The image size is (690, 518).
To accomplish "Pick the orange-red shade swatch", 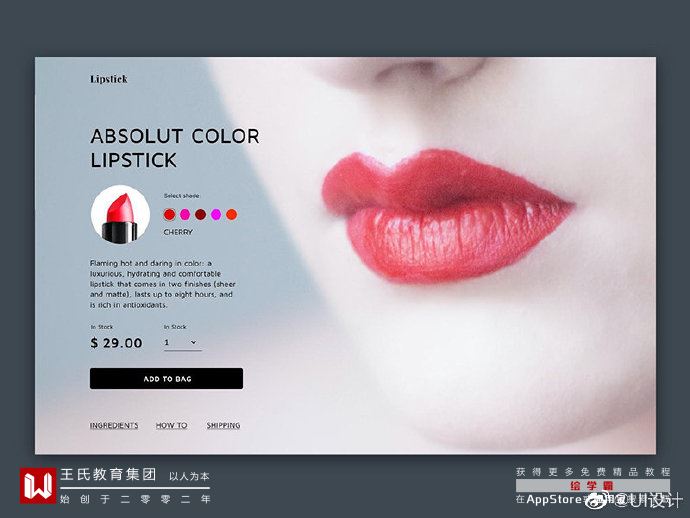I will pos(231,214).
